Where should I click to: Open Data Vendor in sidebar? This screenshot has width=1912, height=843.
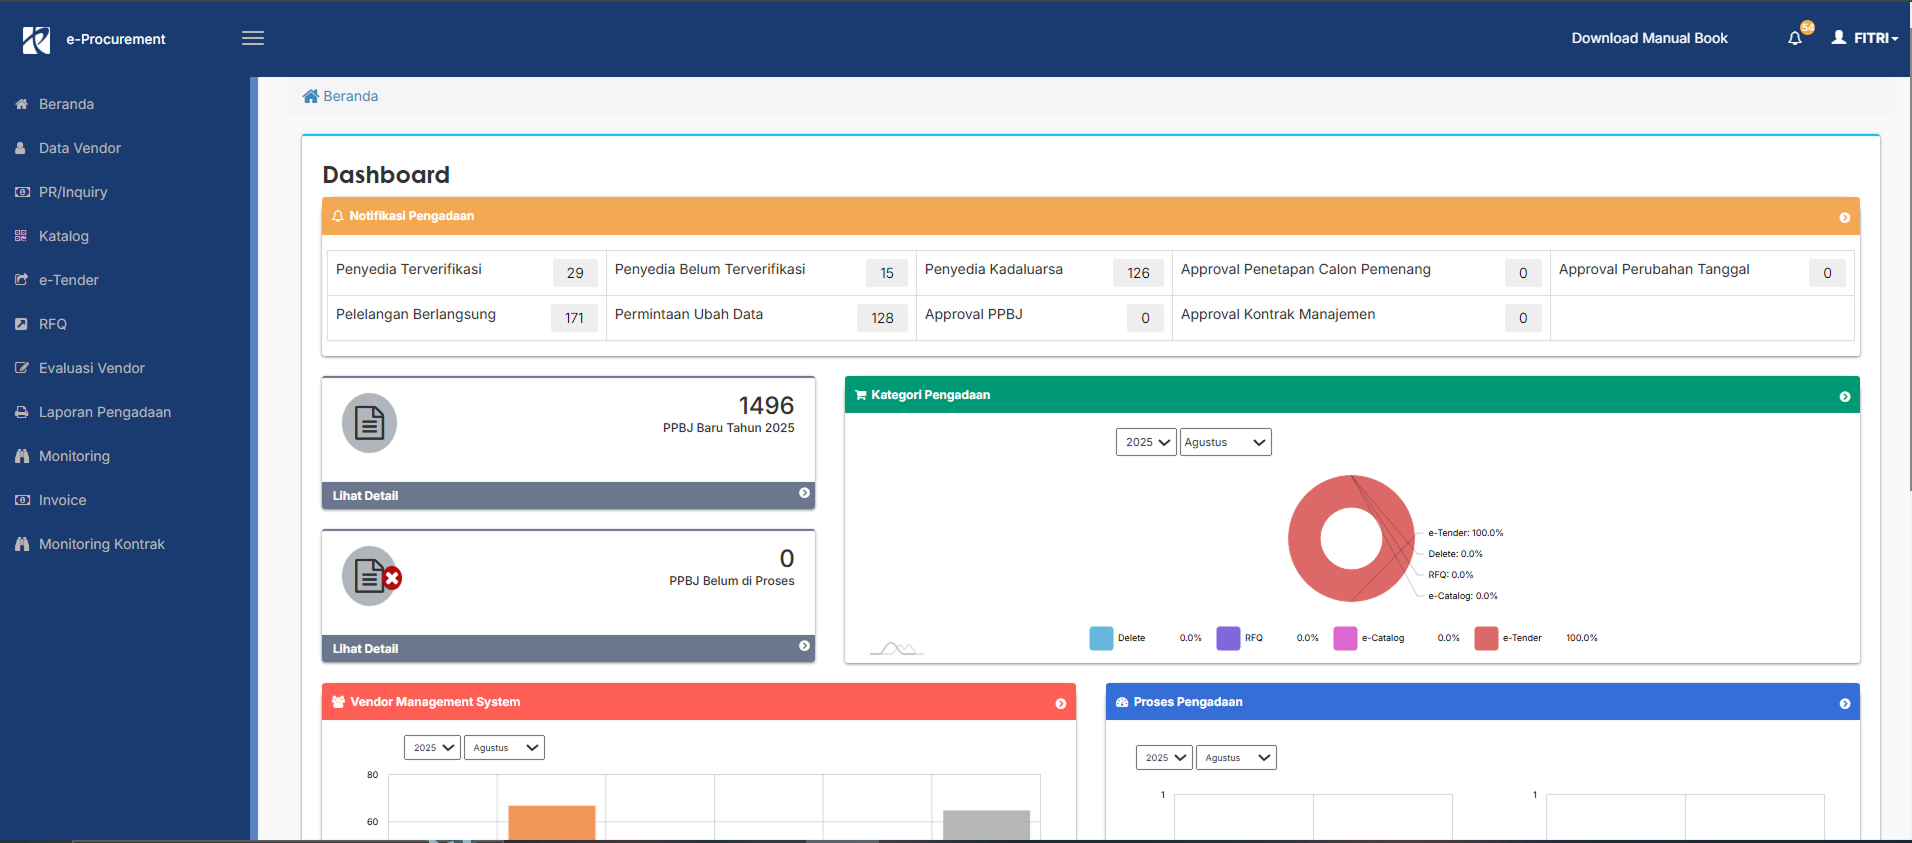point(80,148)
